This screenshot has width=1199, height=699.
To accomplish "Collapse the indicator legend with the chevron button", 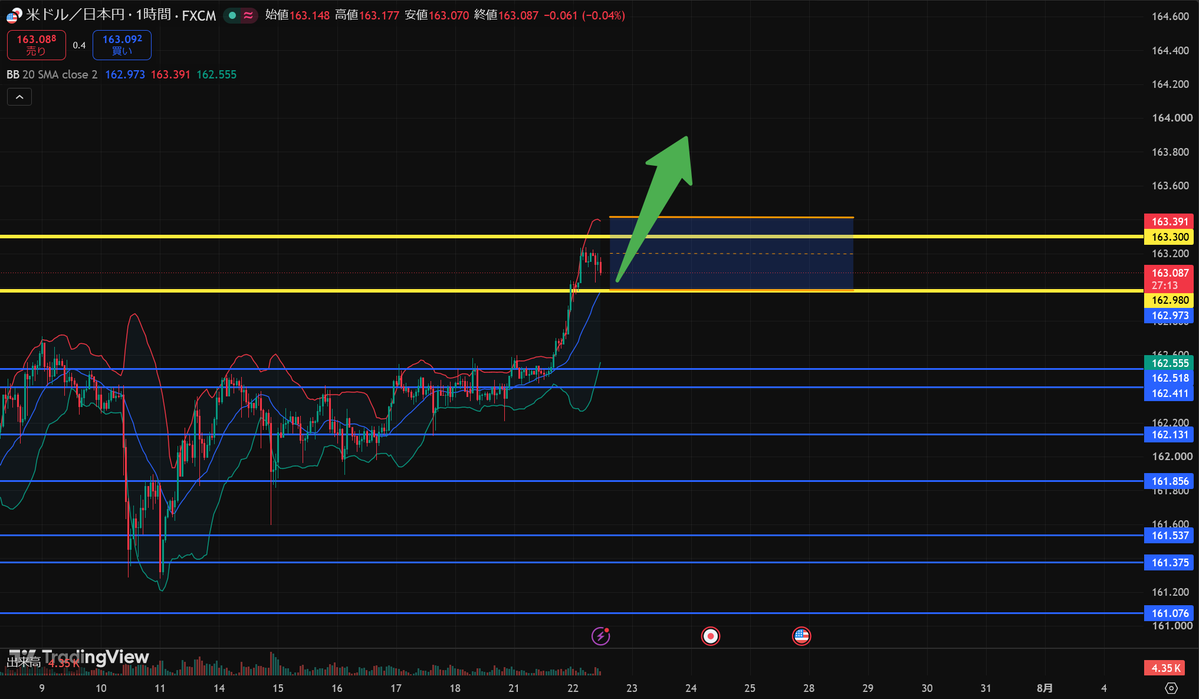I will point(19,97).
